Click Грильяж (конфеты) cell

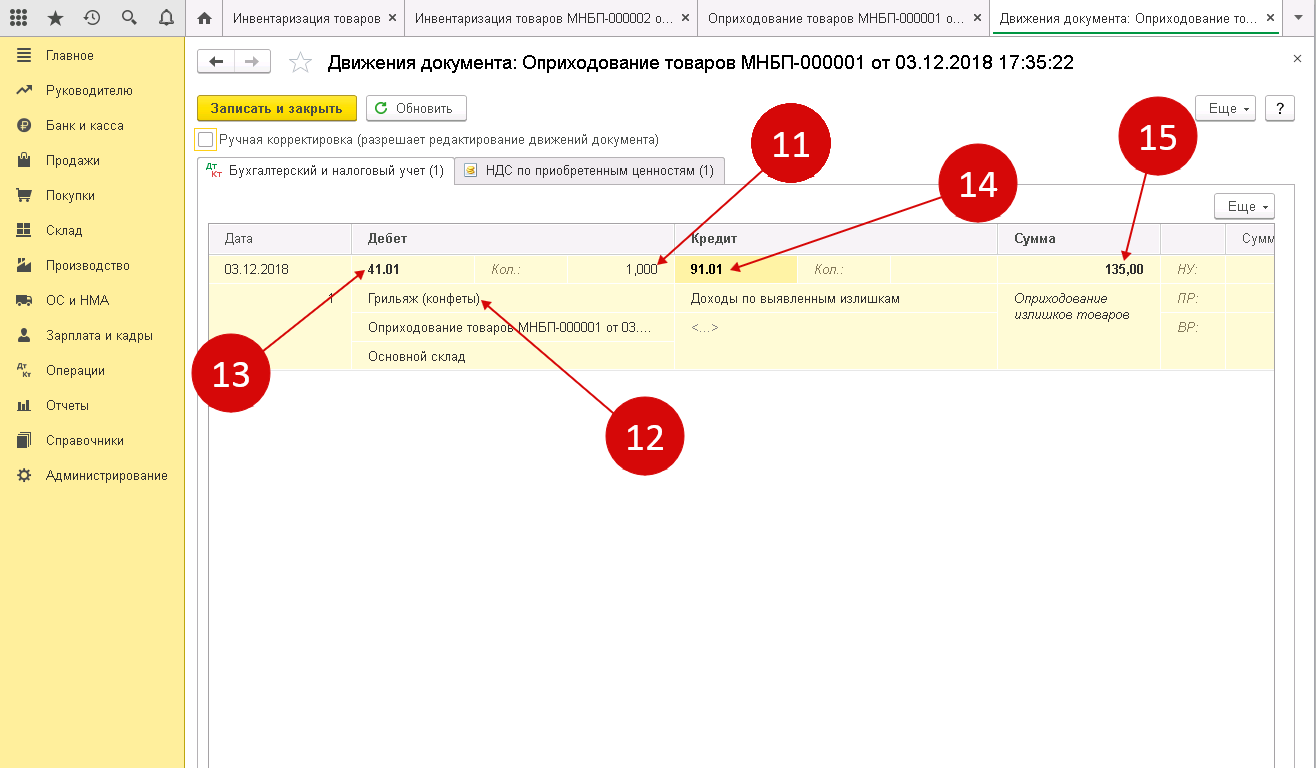(x=513, y=298)
